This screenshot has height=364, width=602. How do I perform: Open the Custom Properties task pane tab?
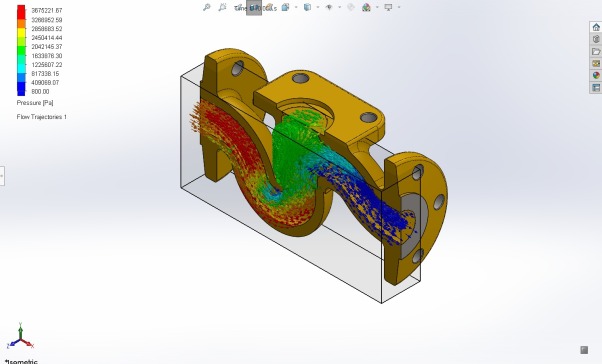click(x=596, y=88)
